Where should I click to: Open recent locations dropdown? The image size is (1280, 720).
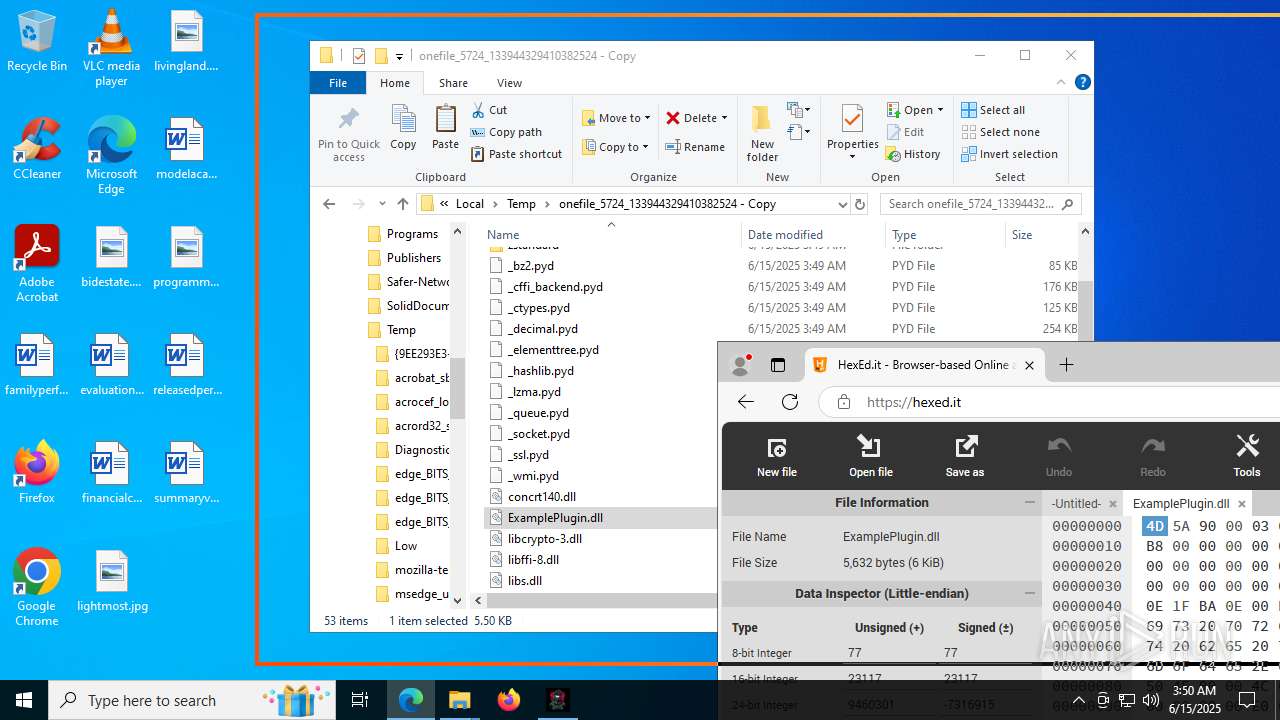click(381, 204)
